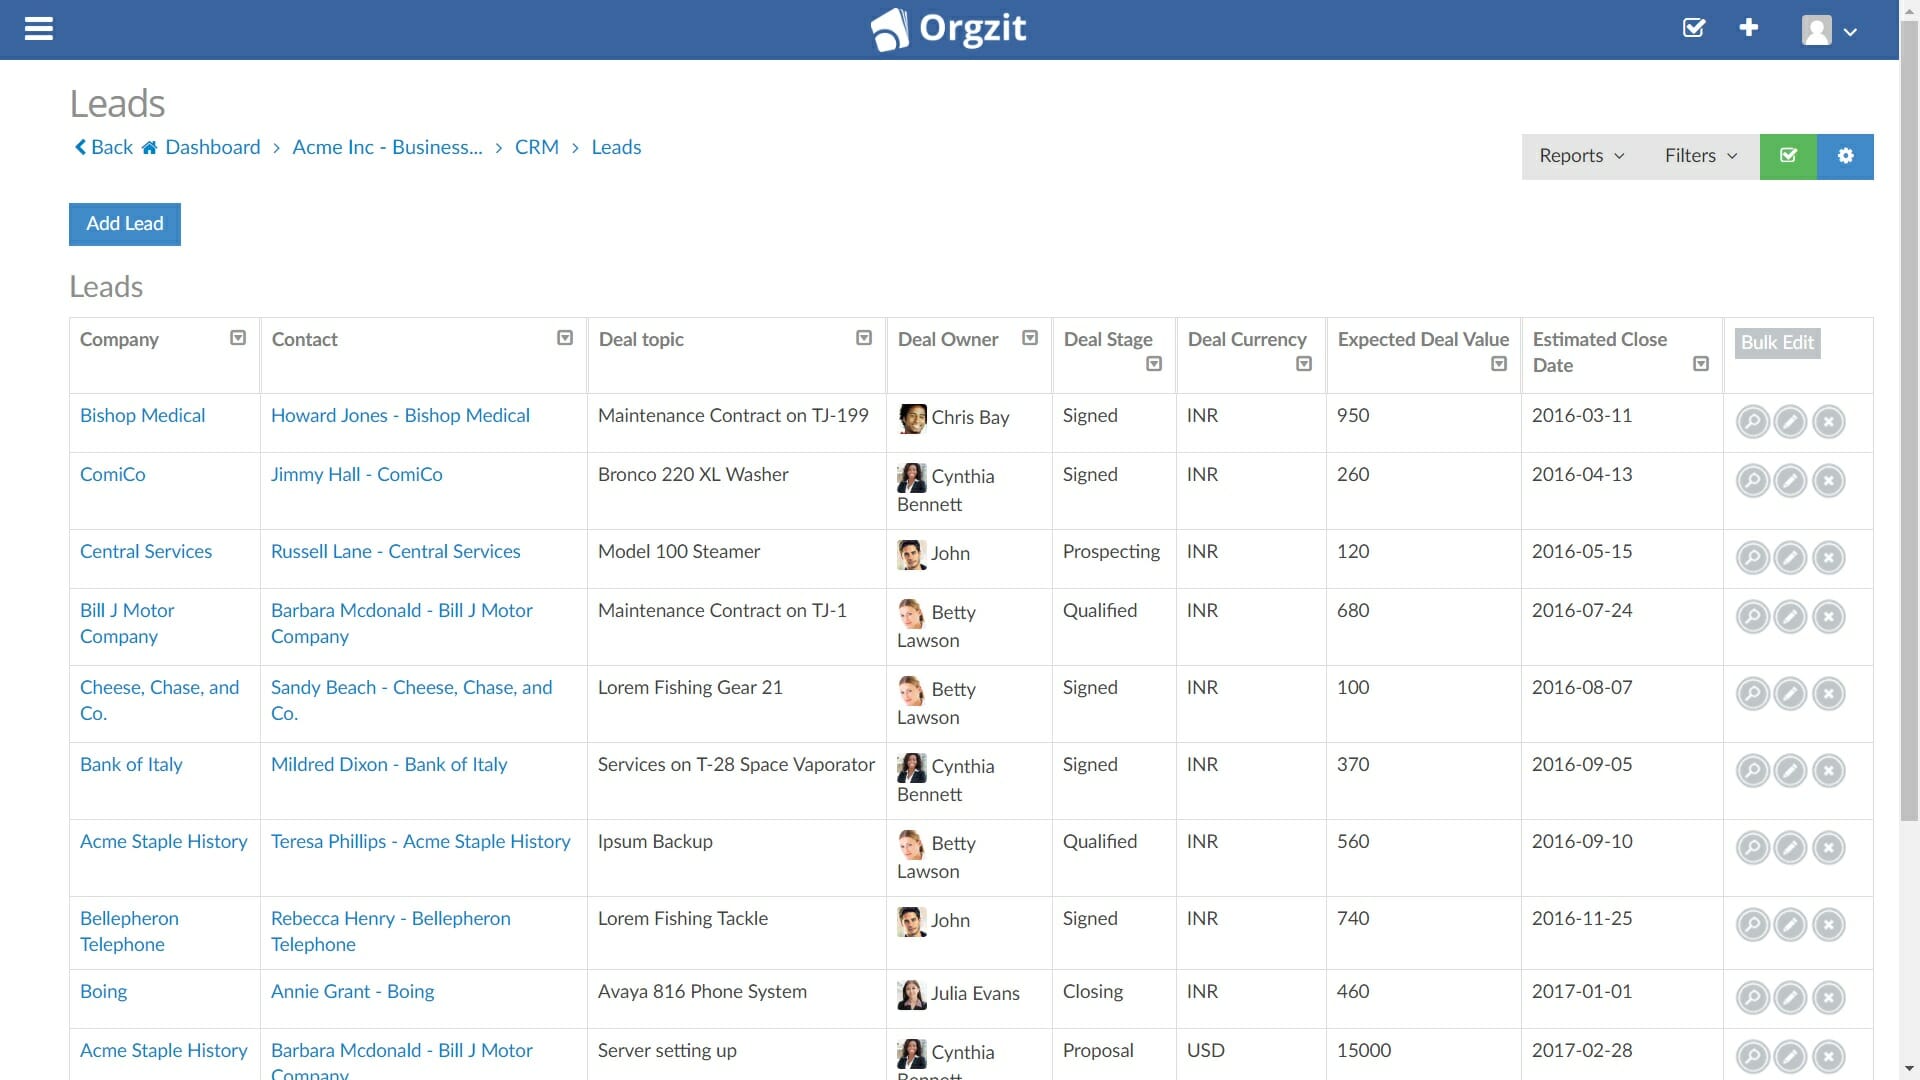The height and width of the screenshot is (1080, 1920).
Task: Click the page vertical scrollbar thumb
Action: [x=1910, y=420]
